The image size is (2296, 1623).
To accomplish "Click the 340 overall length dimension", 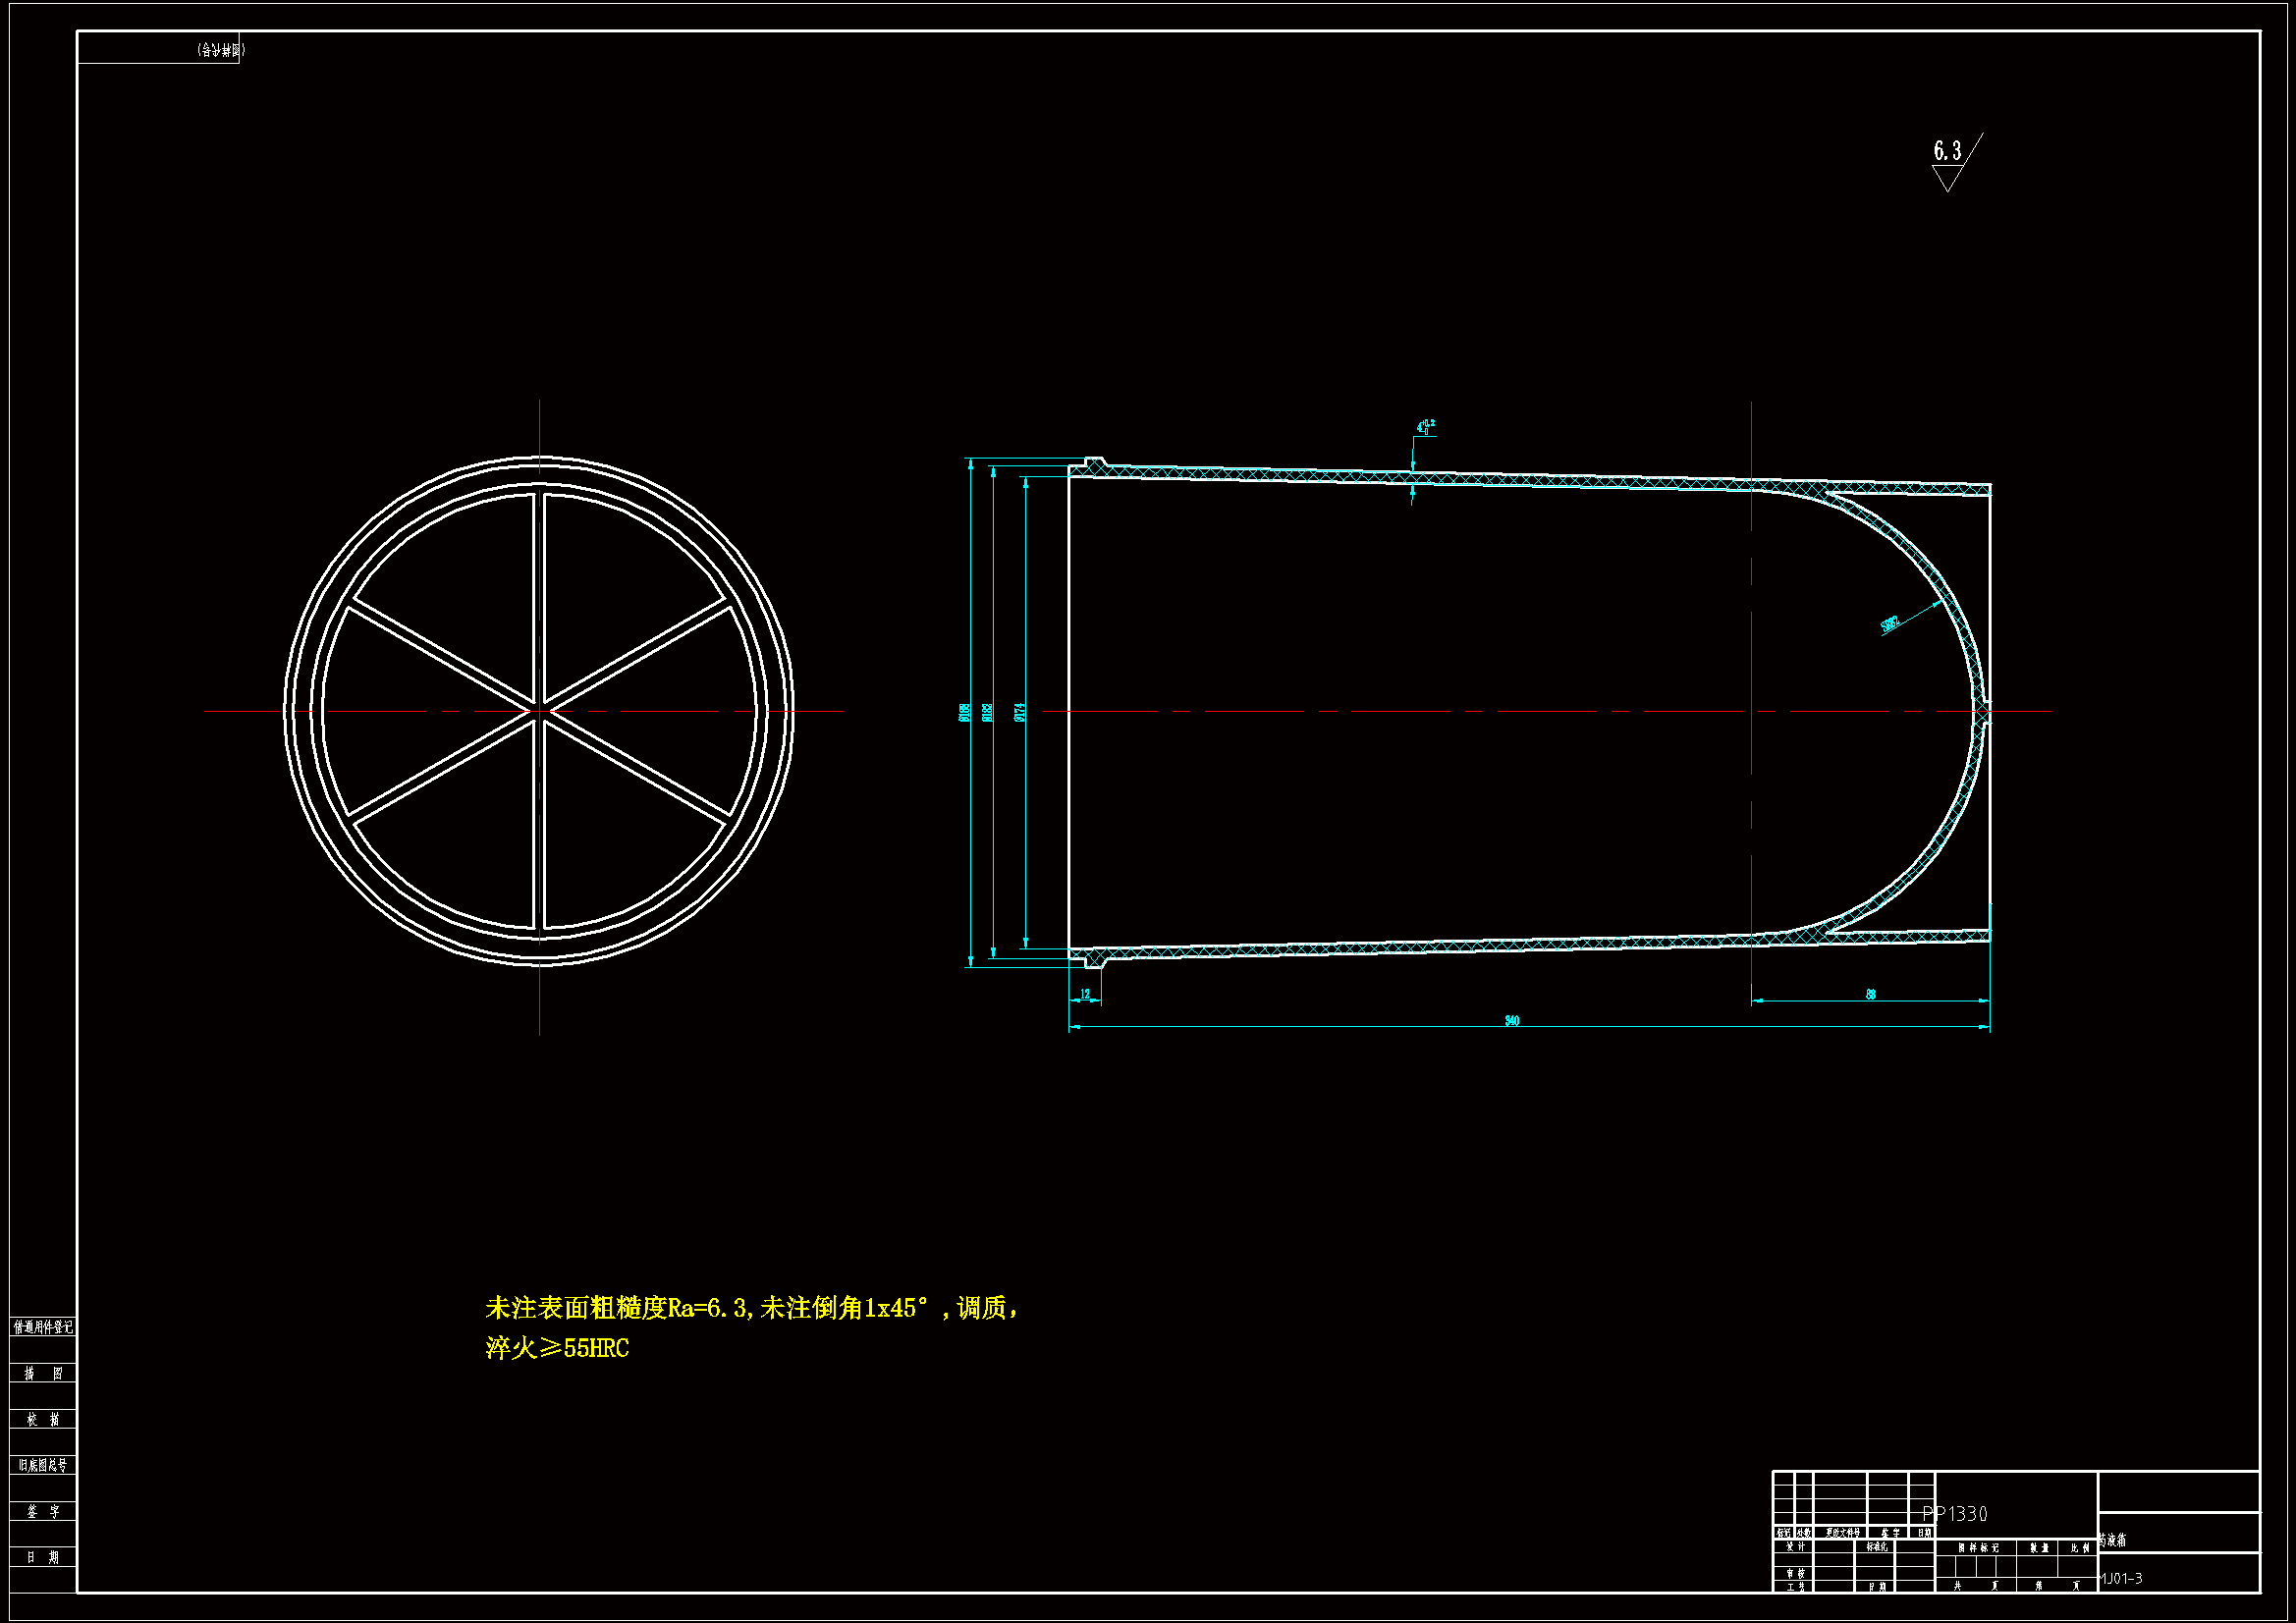I will 1512,1021.
